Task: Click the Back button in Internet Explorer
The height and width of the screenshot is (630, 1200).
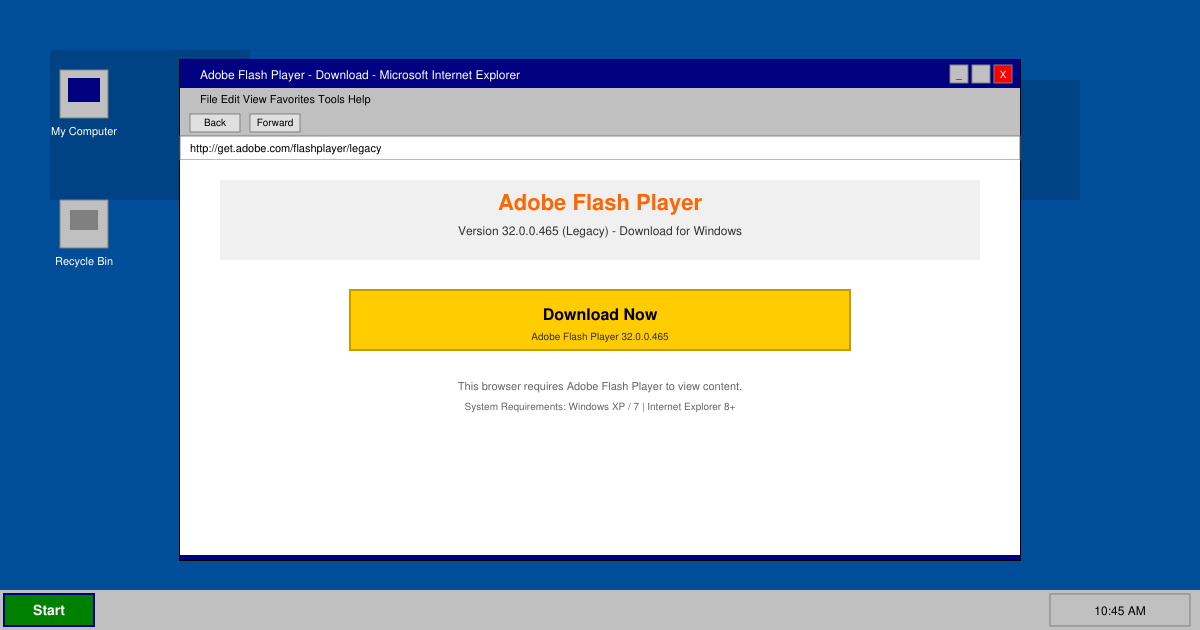Action: click(215, 123)
